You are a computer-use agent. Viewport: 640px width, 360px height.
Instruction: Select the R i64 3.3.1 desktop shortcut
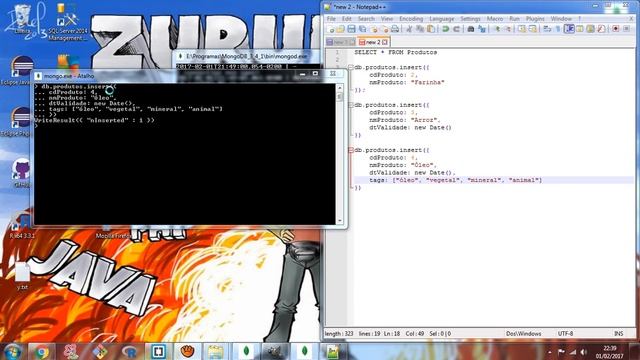point(22,227)
